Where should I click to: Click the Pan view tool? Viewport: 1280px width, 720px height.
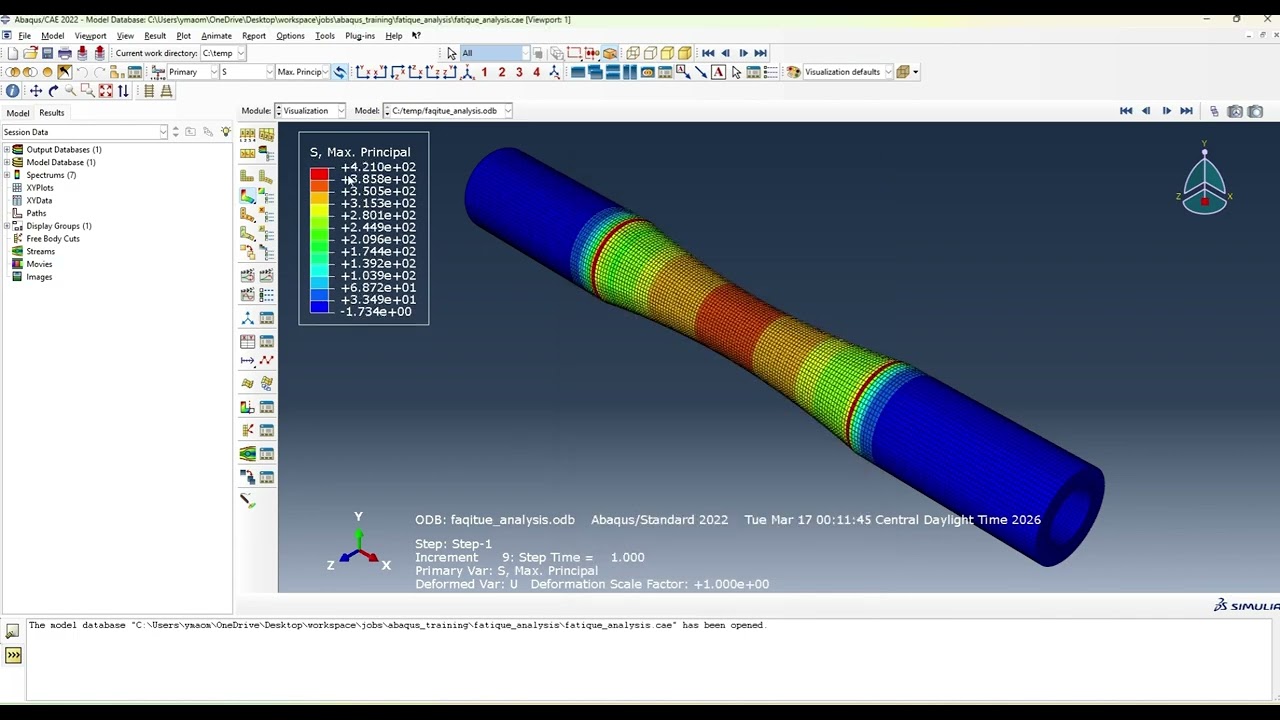tap(35, 91)
